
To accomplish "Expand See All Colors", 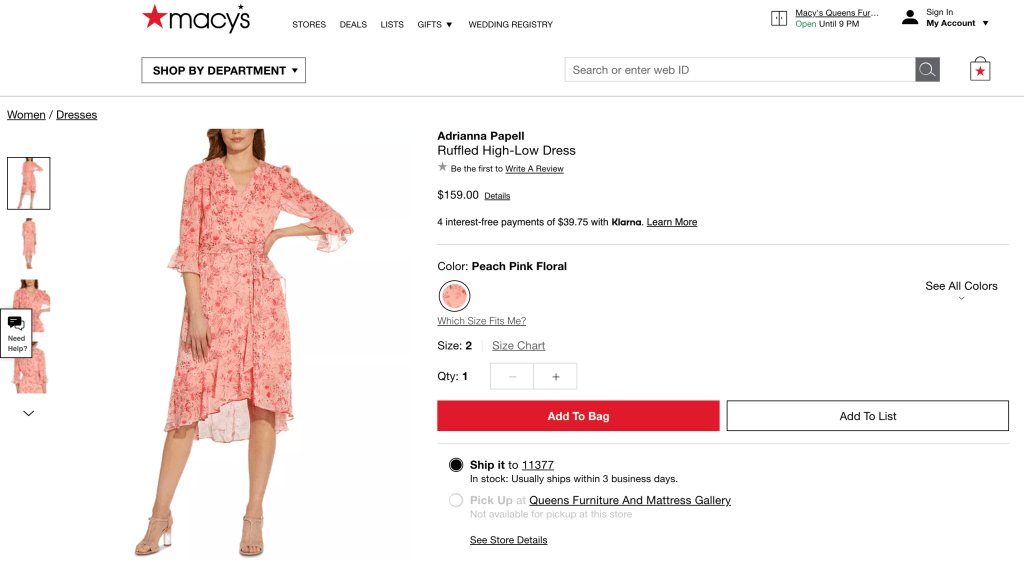I will (x=961, y=290).
